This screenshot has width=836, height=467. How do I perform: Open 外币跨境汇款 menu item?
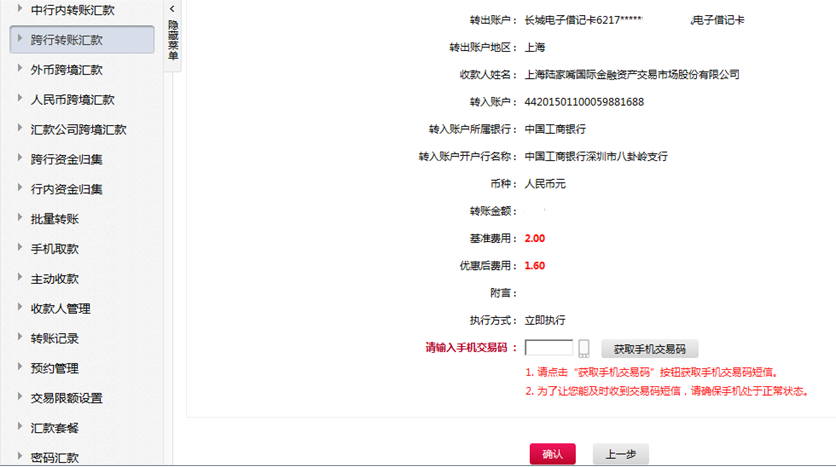pos(67,70)
